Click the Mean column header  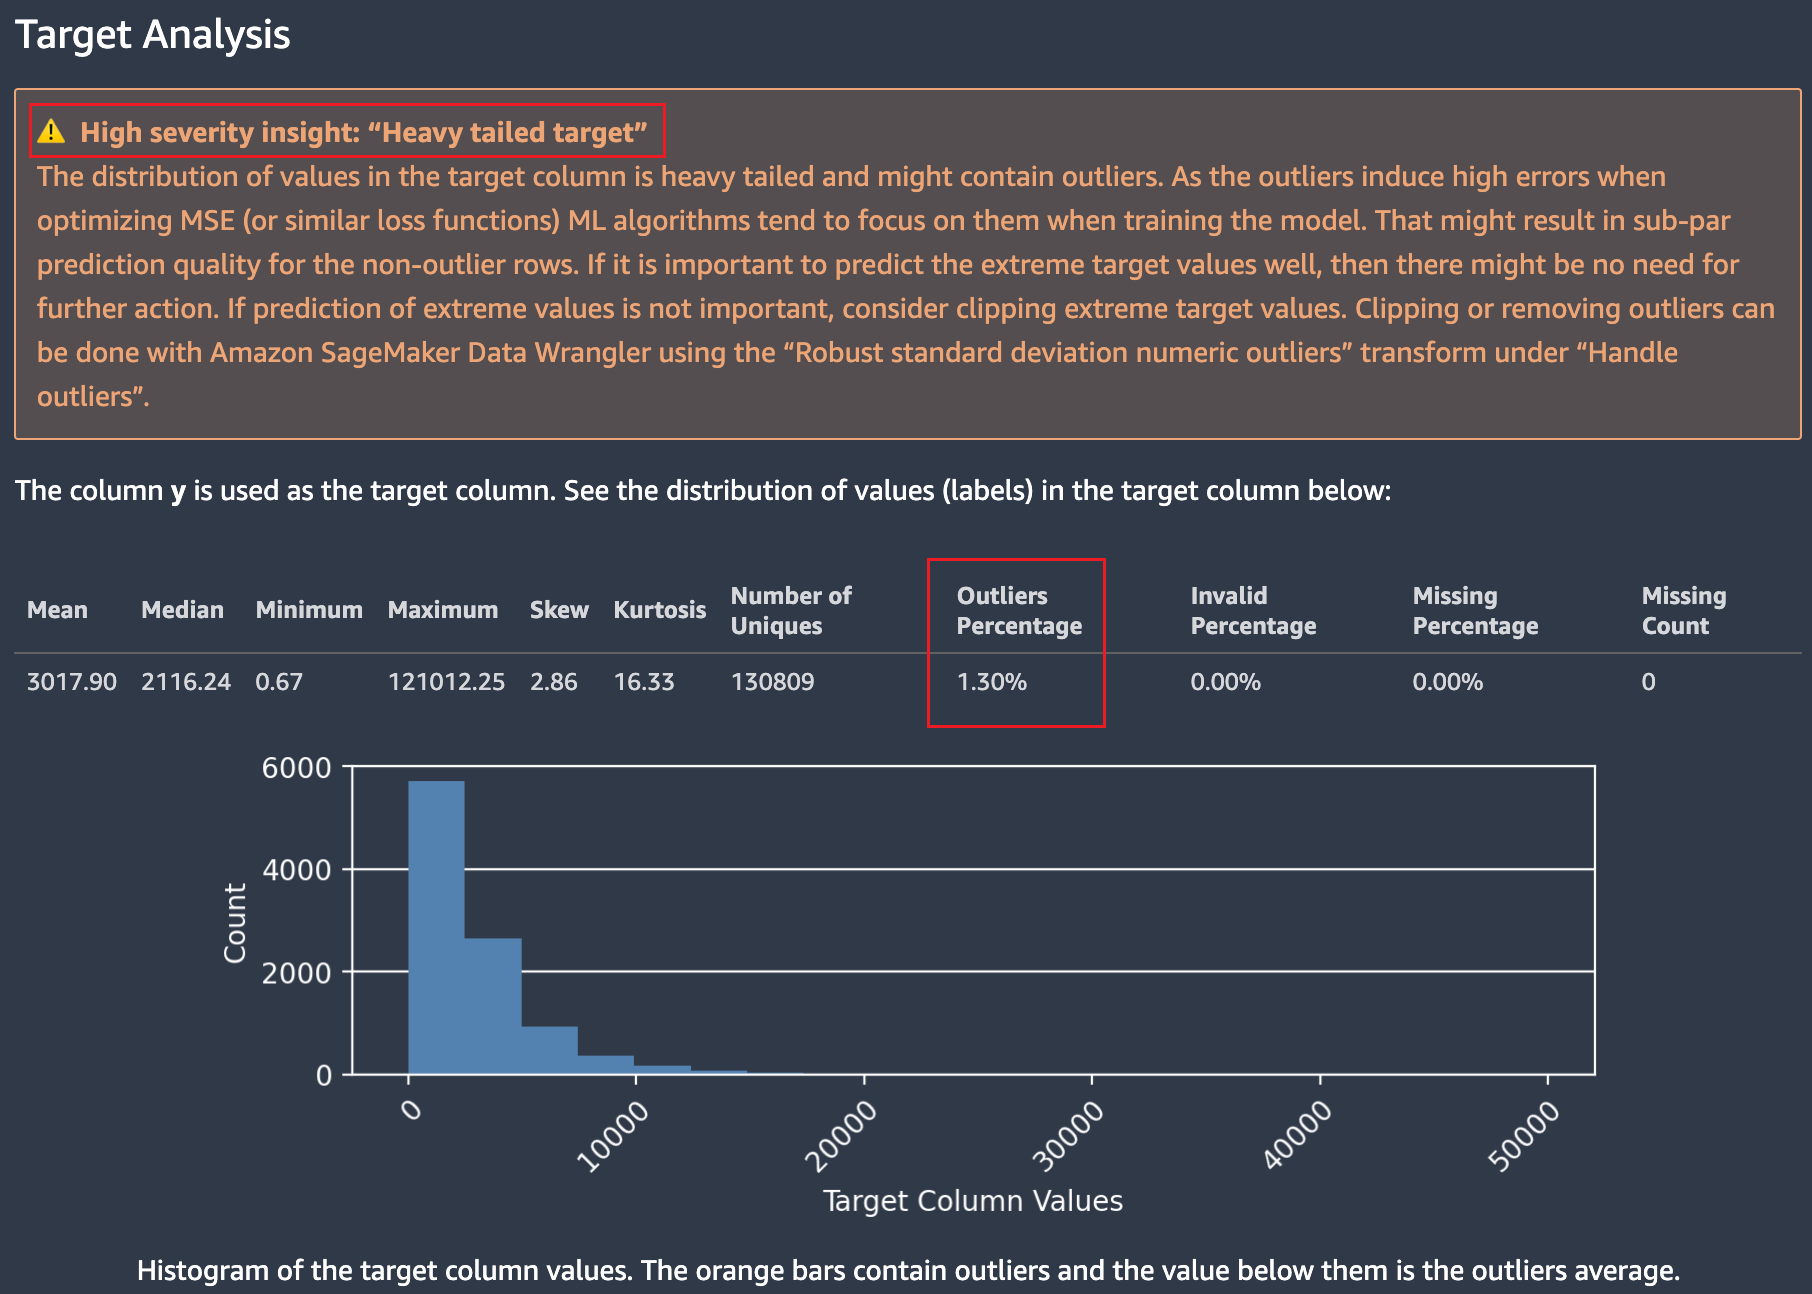57,610
